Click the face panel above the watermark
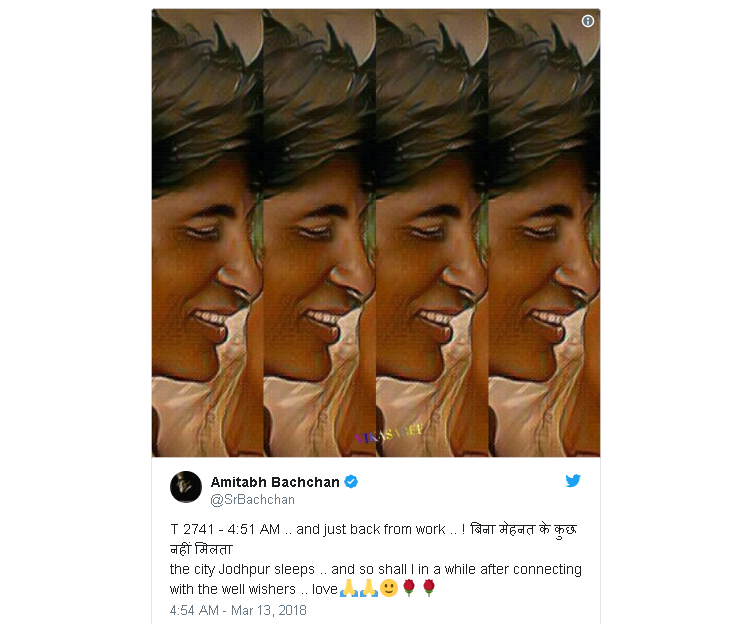733x624 pixels. click(432, 232)
